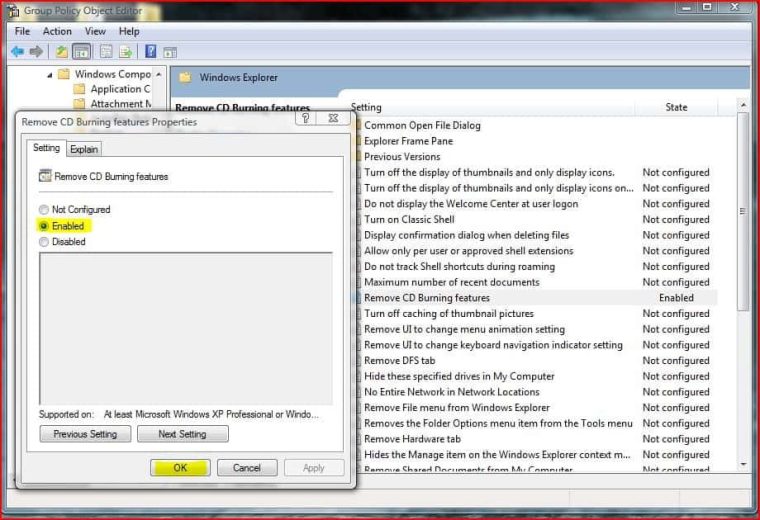Click the Cancel button

[x=247, y=468]
